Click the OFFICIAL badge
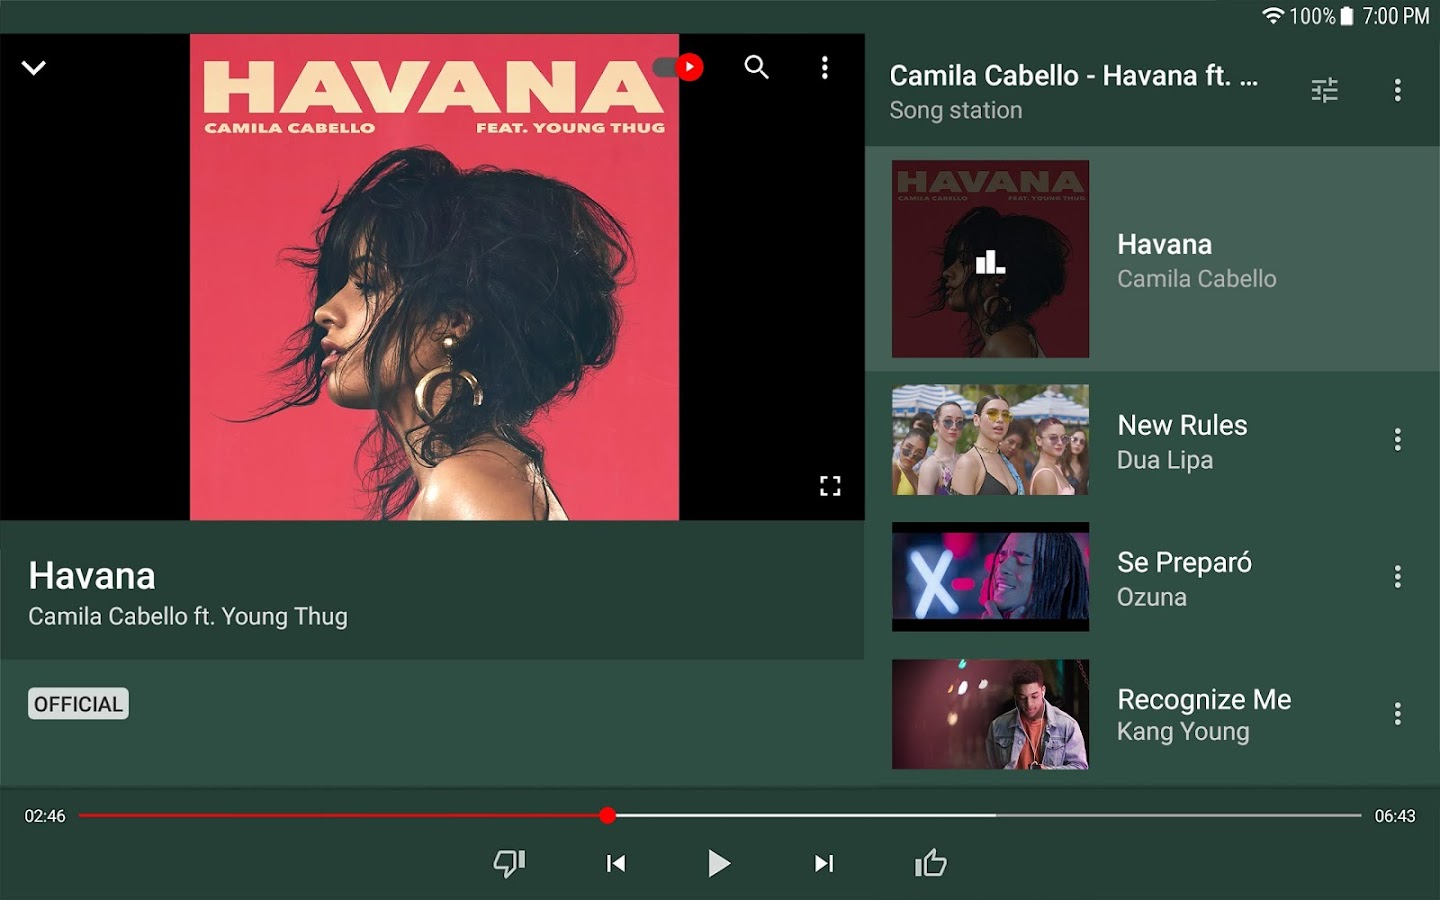This screenshot has width=1440, height=900. coord(78,704)
